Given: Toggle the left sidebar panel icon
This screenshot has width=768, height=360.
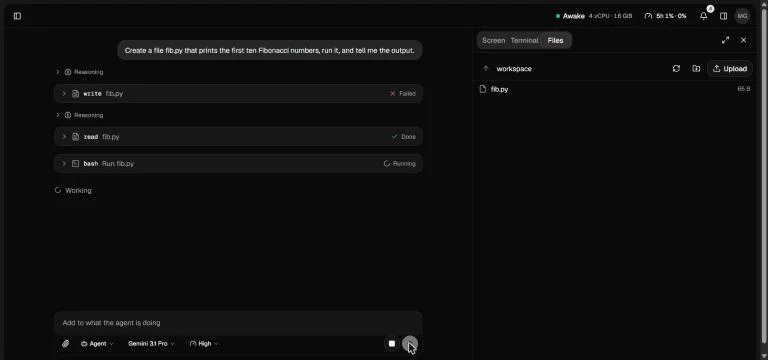Looking at the screenshot, I should pyautogui.click(x=17, y=16).
